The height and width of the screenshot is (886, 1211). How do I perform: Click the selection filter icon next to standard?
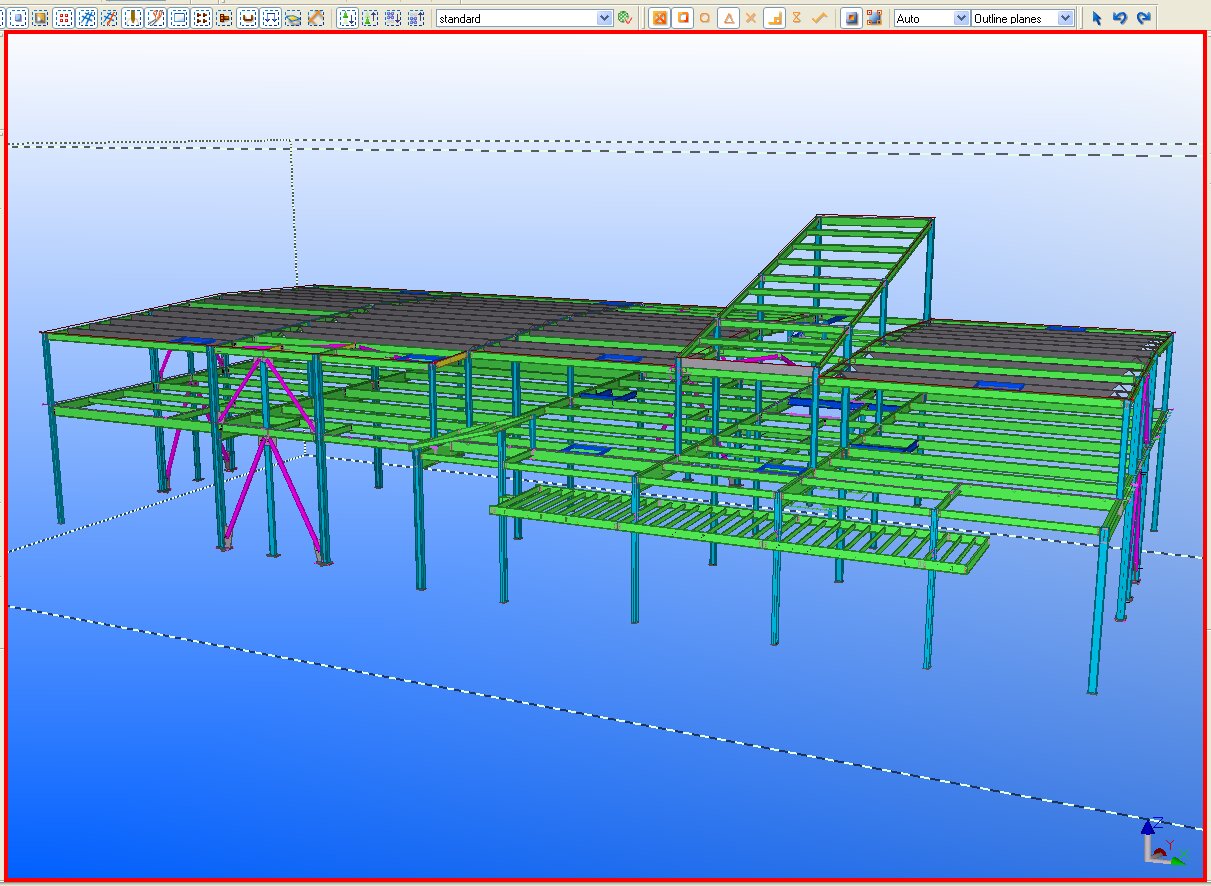[625, 18]
